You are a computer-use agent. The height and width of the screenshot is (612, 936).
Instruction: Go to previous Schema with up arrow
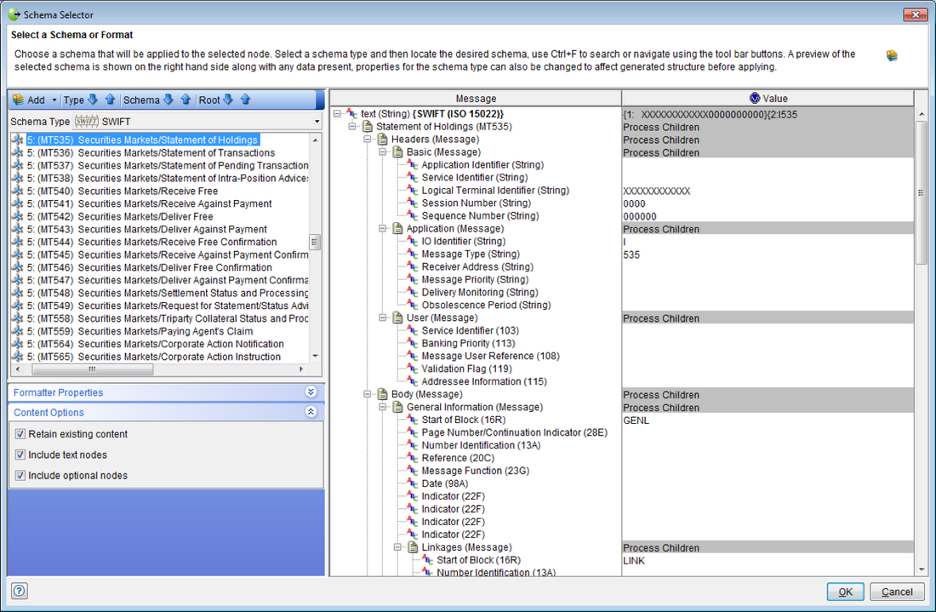(x=185, y=100)
